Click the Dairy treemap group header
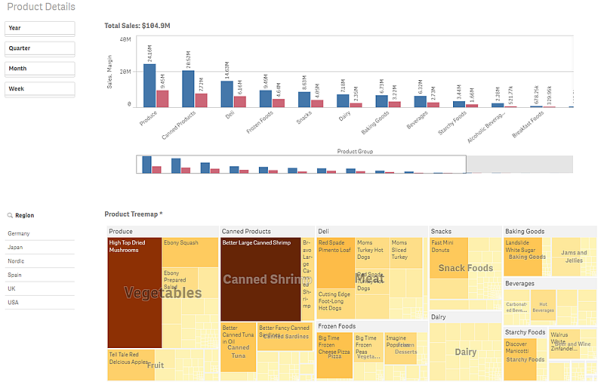 pos(465,317)
